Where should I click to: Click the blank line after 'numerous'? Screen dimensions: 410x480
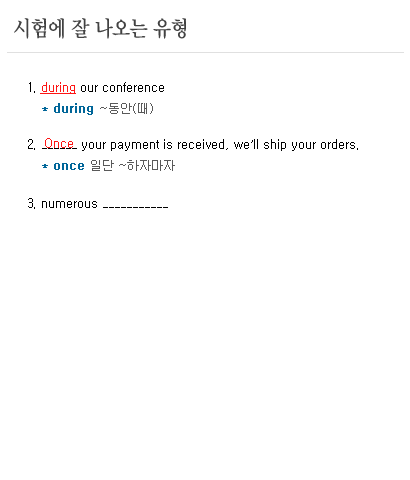pos(136,207)
